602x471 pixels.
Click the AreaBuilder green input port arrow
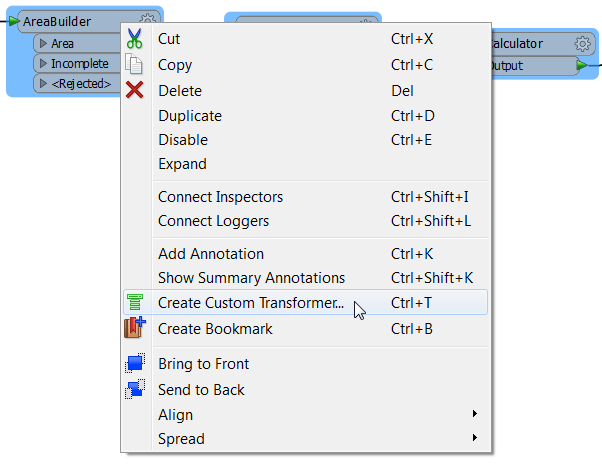14,21
